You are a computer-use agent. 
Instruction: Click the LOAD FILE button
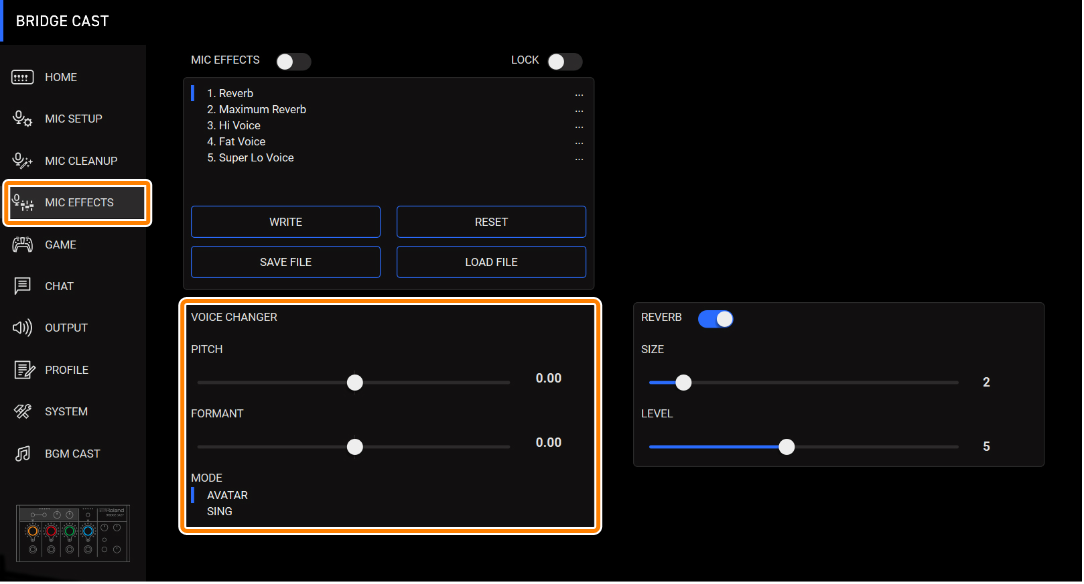click(491, 262)
